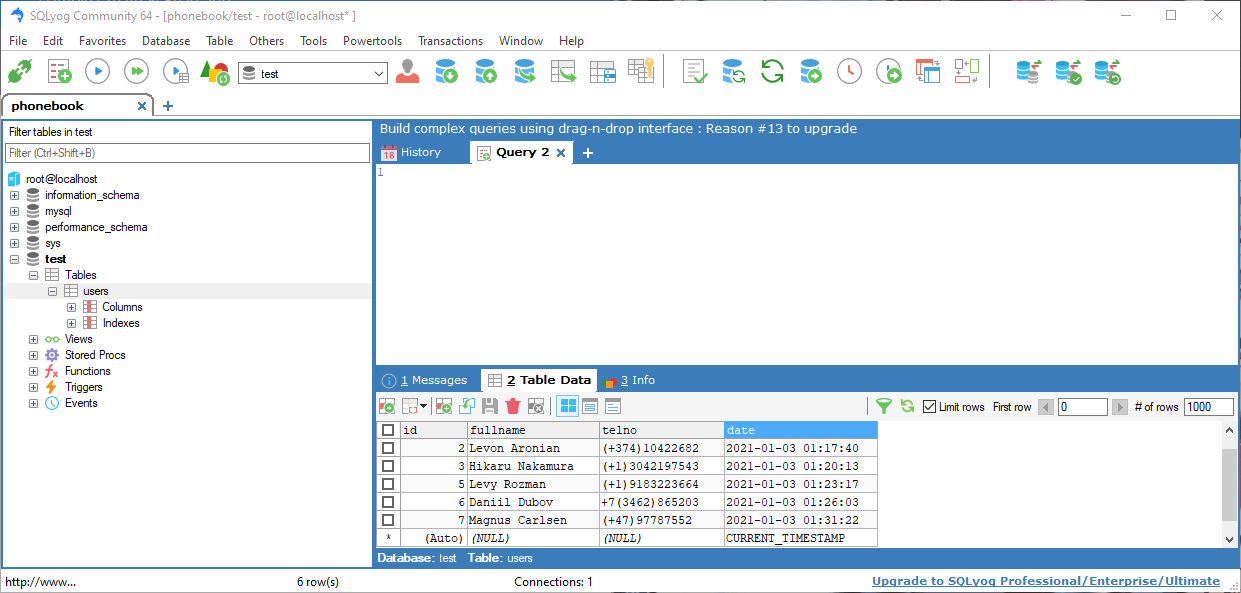
Task: Click the Format Query shapes icon
Action: (x=215, y=72)
